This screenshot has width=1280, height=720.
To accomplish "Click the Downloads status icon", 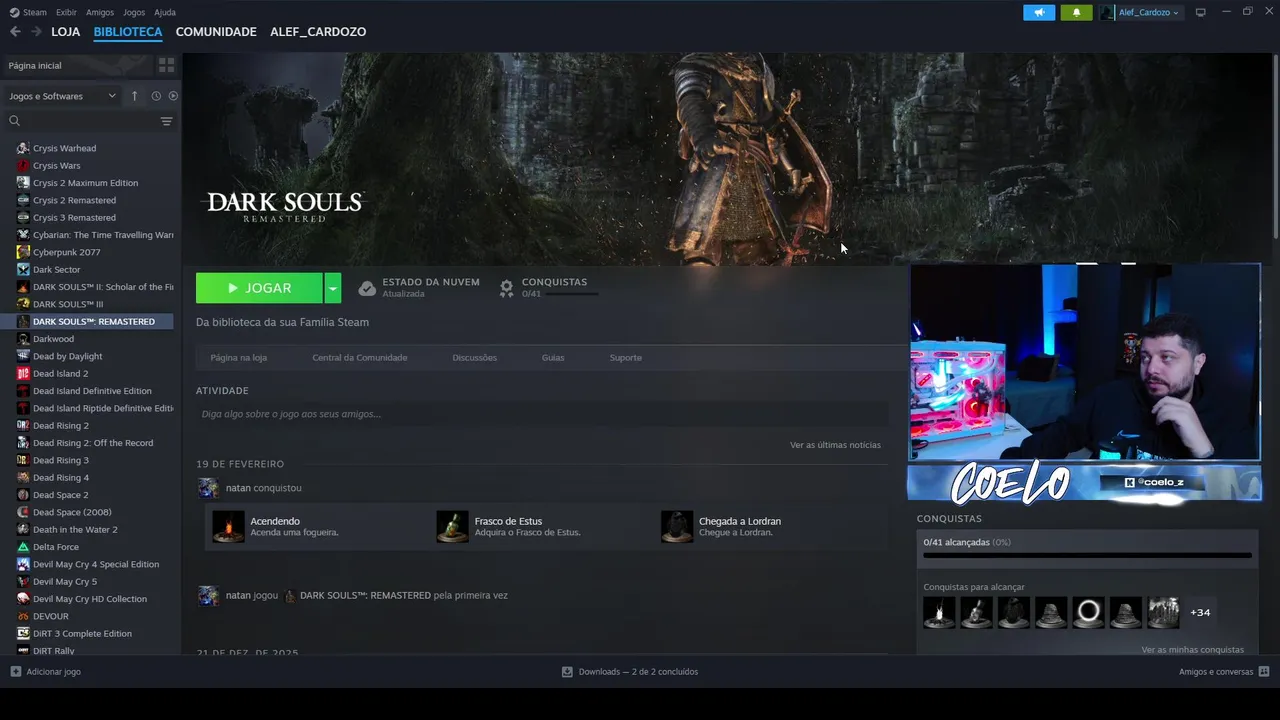I will click(x=567, y=672).
